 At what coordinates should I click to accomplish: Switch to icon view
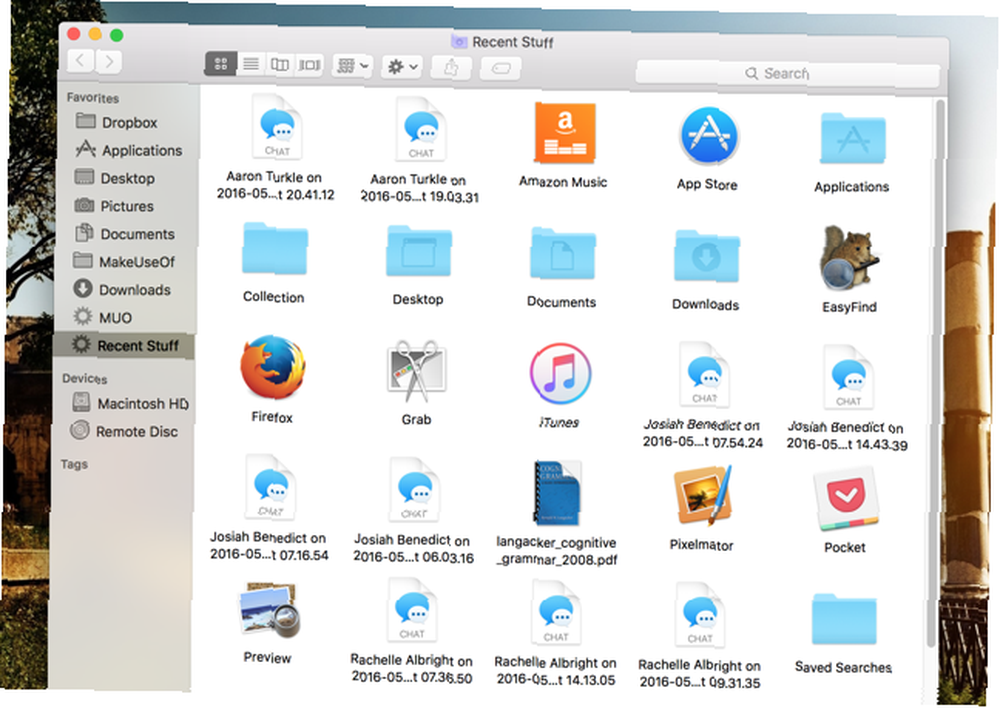221,63
